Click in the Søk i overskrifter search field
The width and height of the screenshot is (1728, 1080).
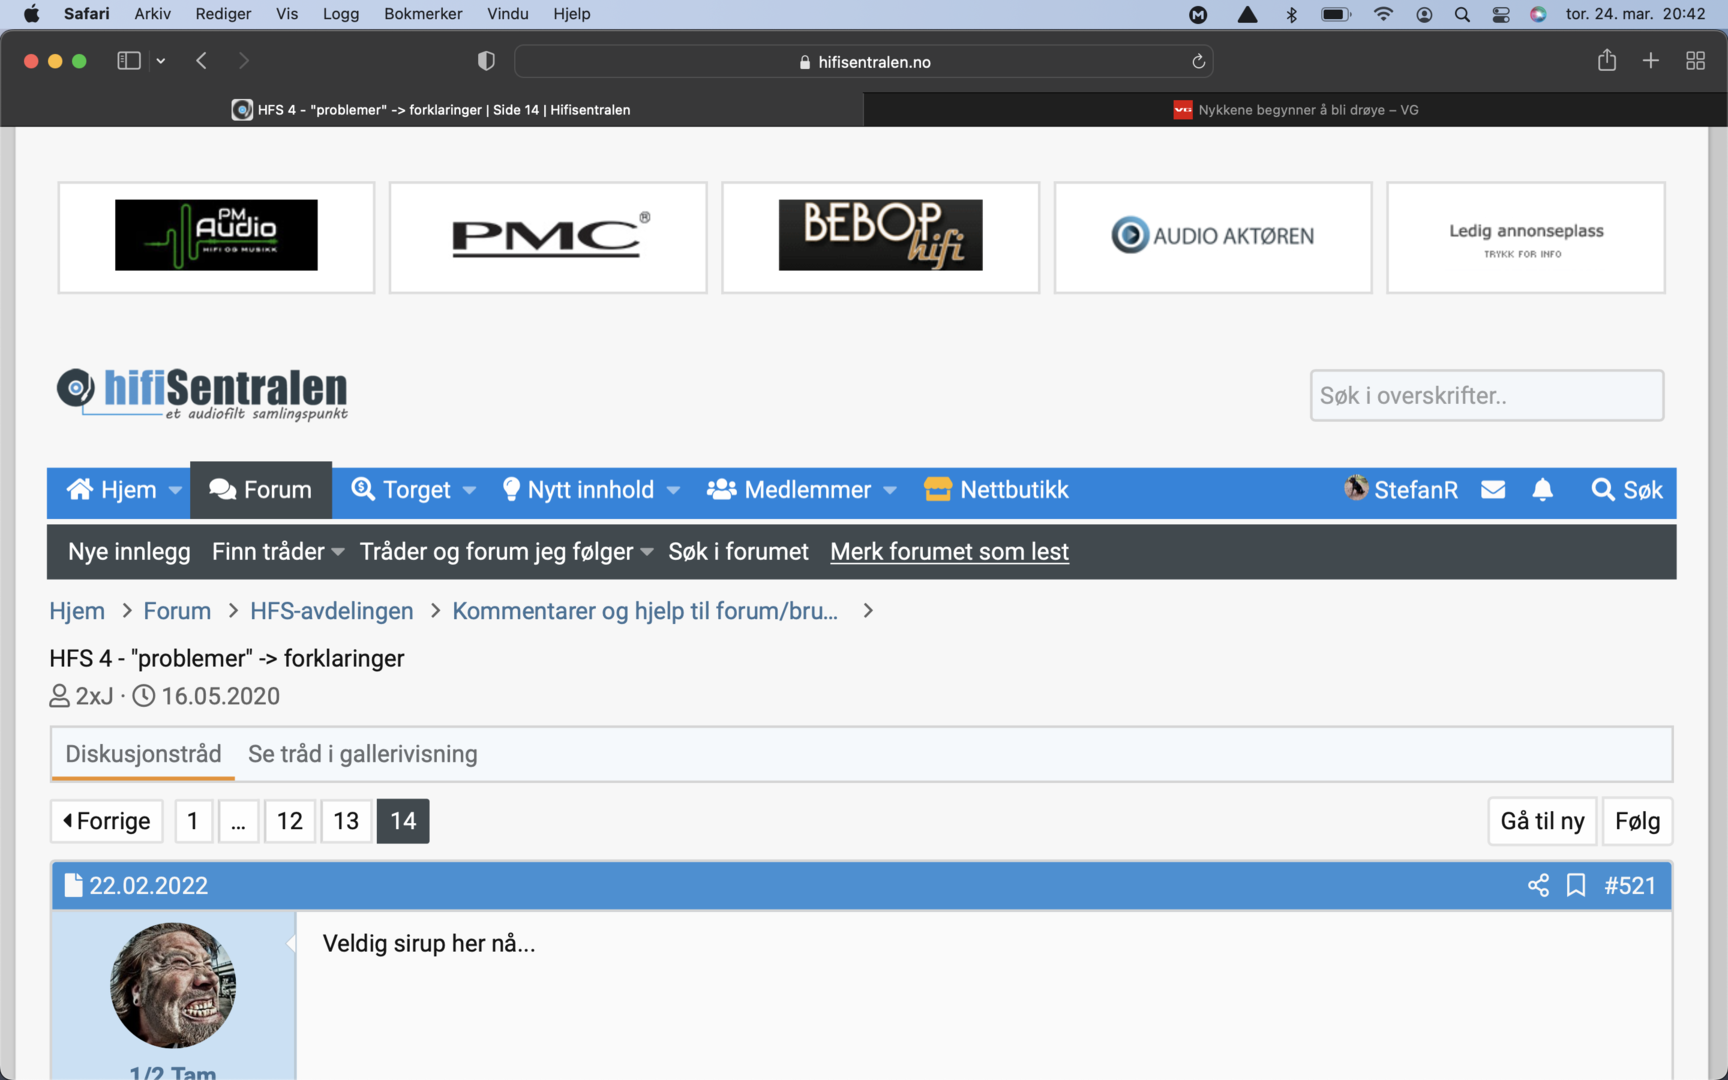click(1487, 395)
